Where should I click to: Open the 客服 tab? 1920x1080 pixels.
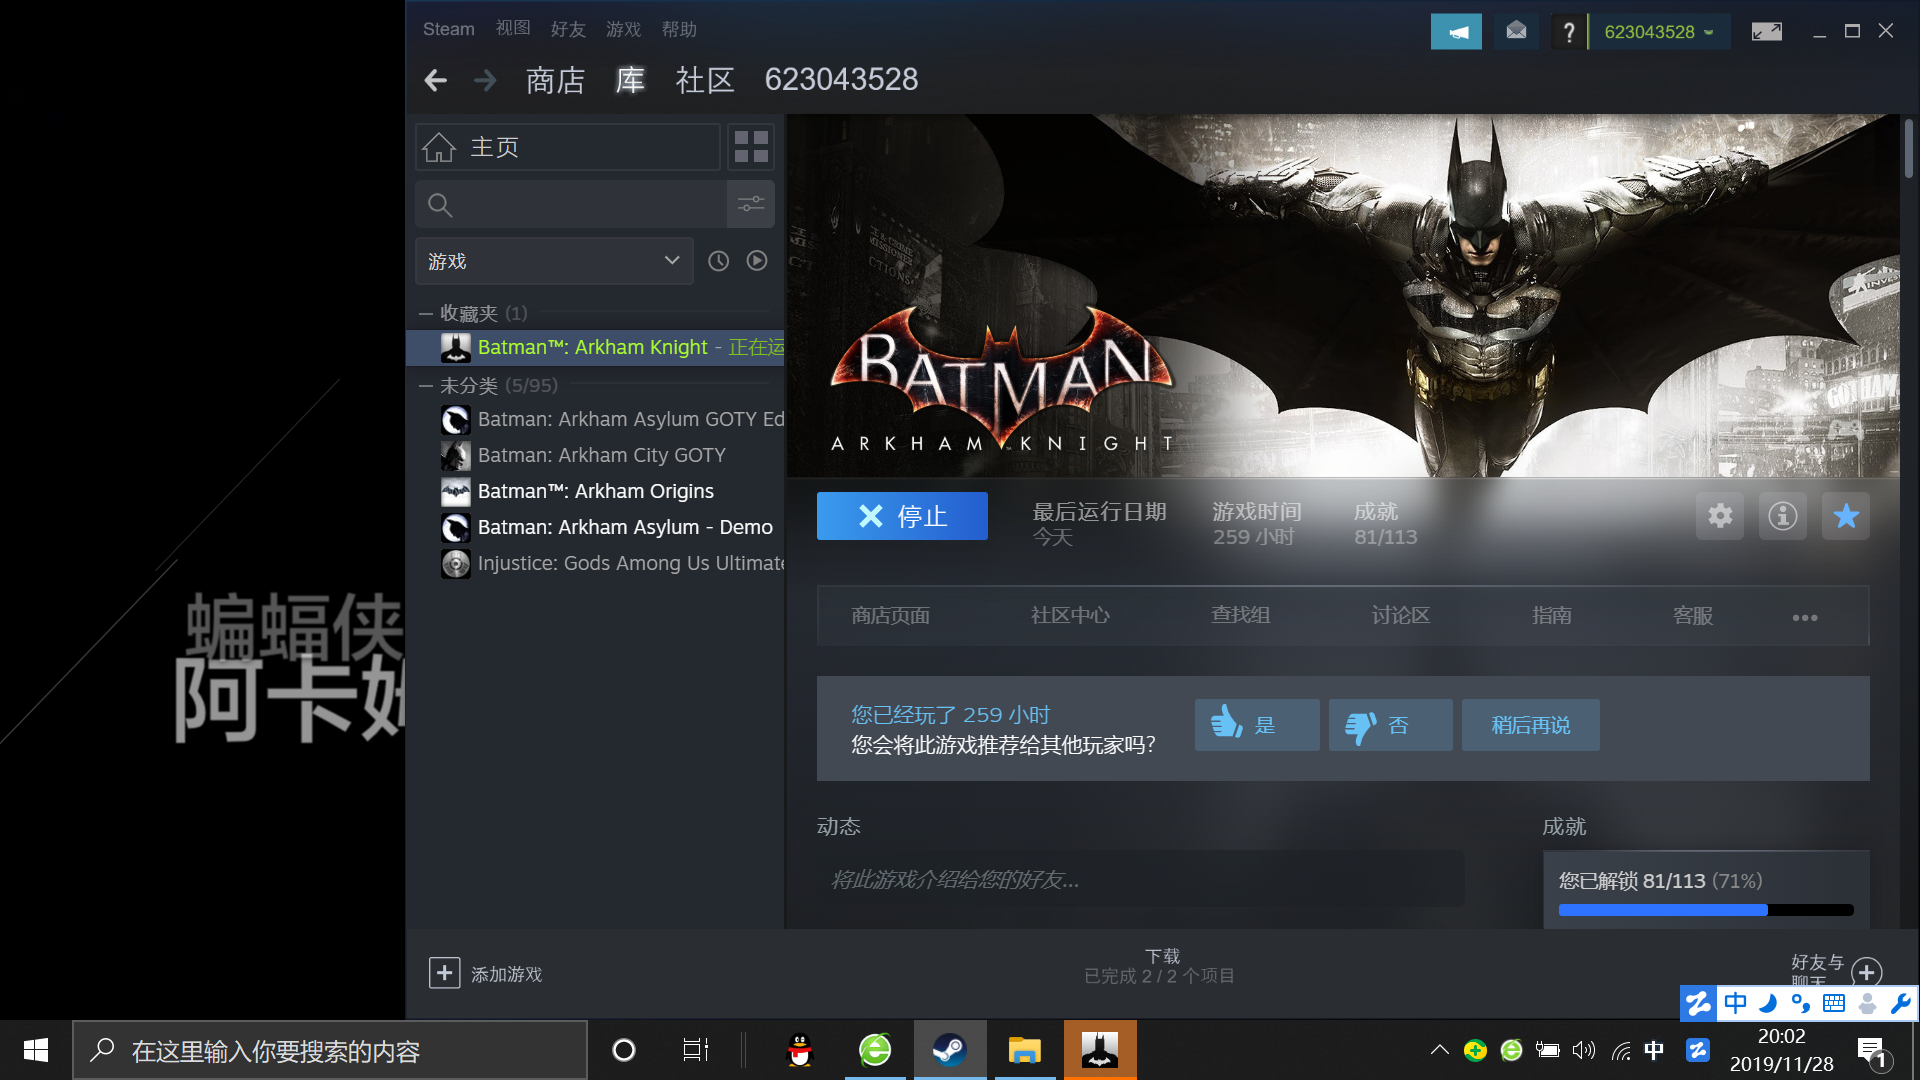(1693, 616)
